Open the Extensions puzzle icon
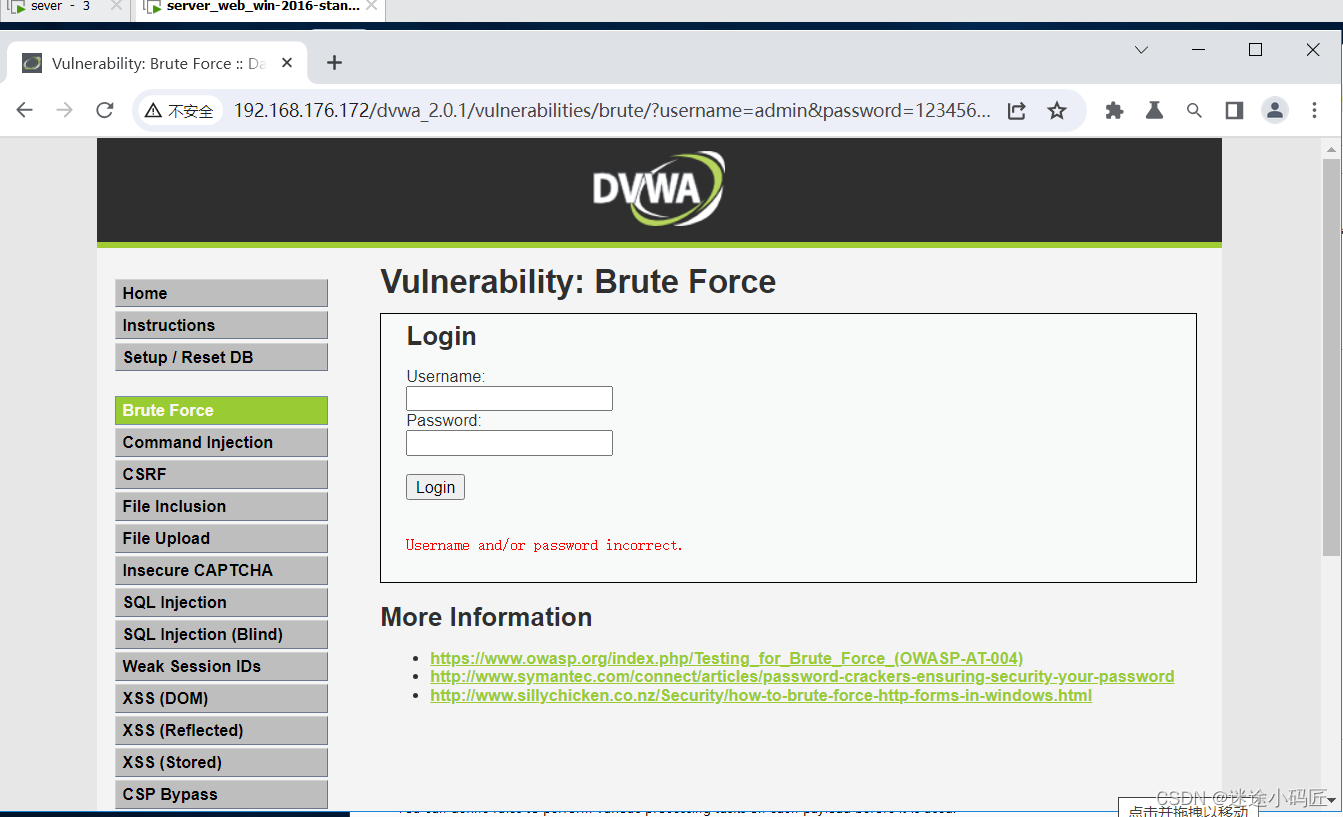The image size is (1343, 817). [1114, 111]
